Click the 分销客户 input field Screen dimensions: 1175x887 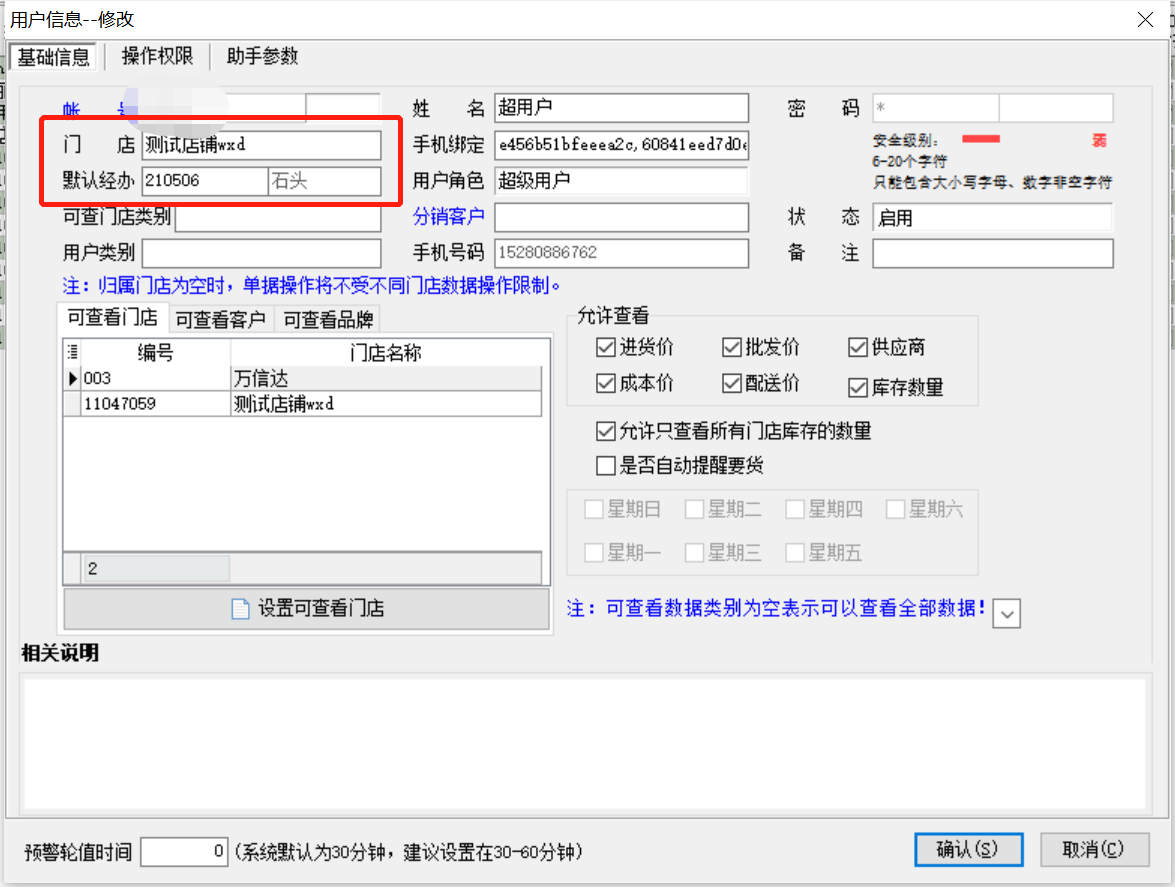[x=621, y=217]
